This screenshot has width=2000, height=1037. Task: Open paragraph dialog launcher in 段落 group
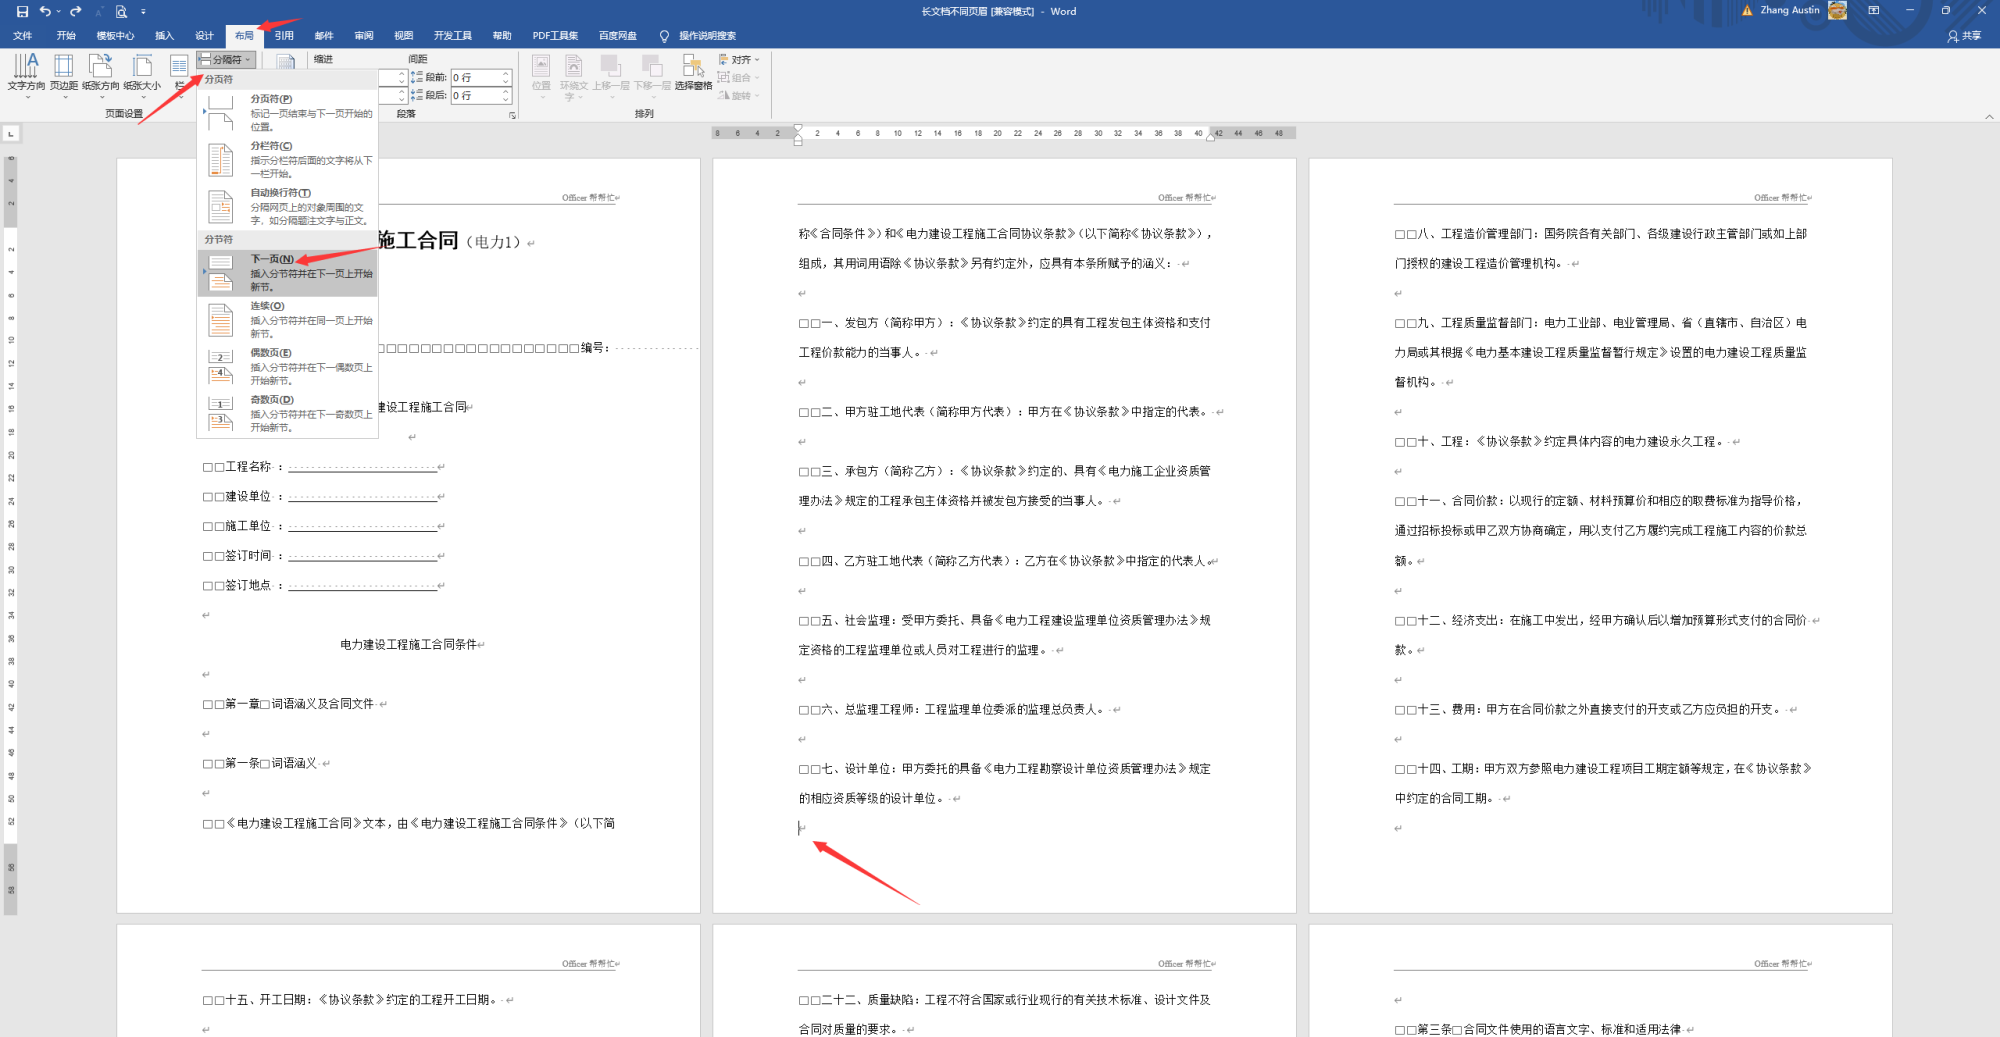point(513,115)
